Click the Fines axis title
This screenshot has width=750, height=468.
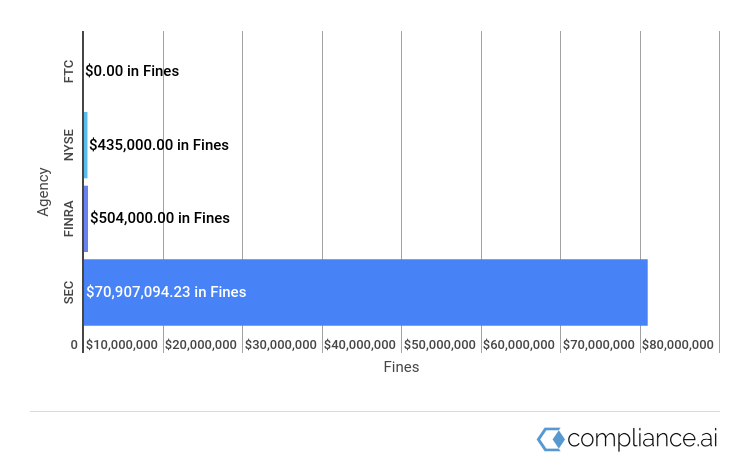click(x=401, y=367)
